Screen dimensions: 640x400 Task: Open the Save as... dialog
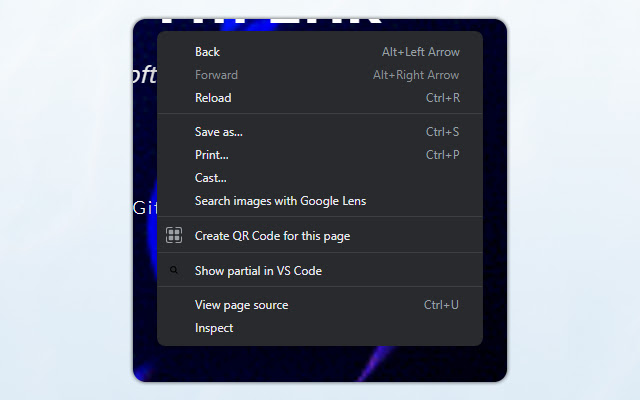click(x=219, y=132)
